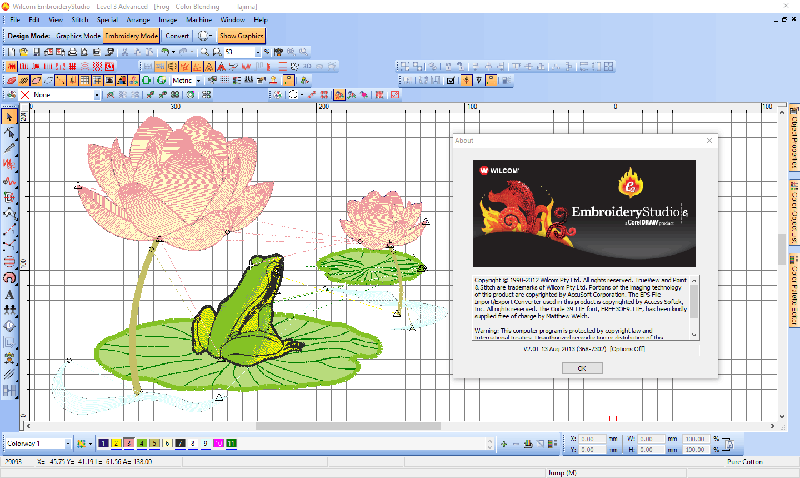The width and height of the screenshot is (800, 478).
Task: Select the Reshape Object tool in the toolbox
Action: coord(9,133)
